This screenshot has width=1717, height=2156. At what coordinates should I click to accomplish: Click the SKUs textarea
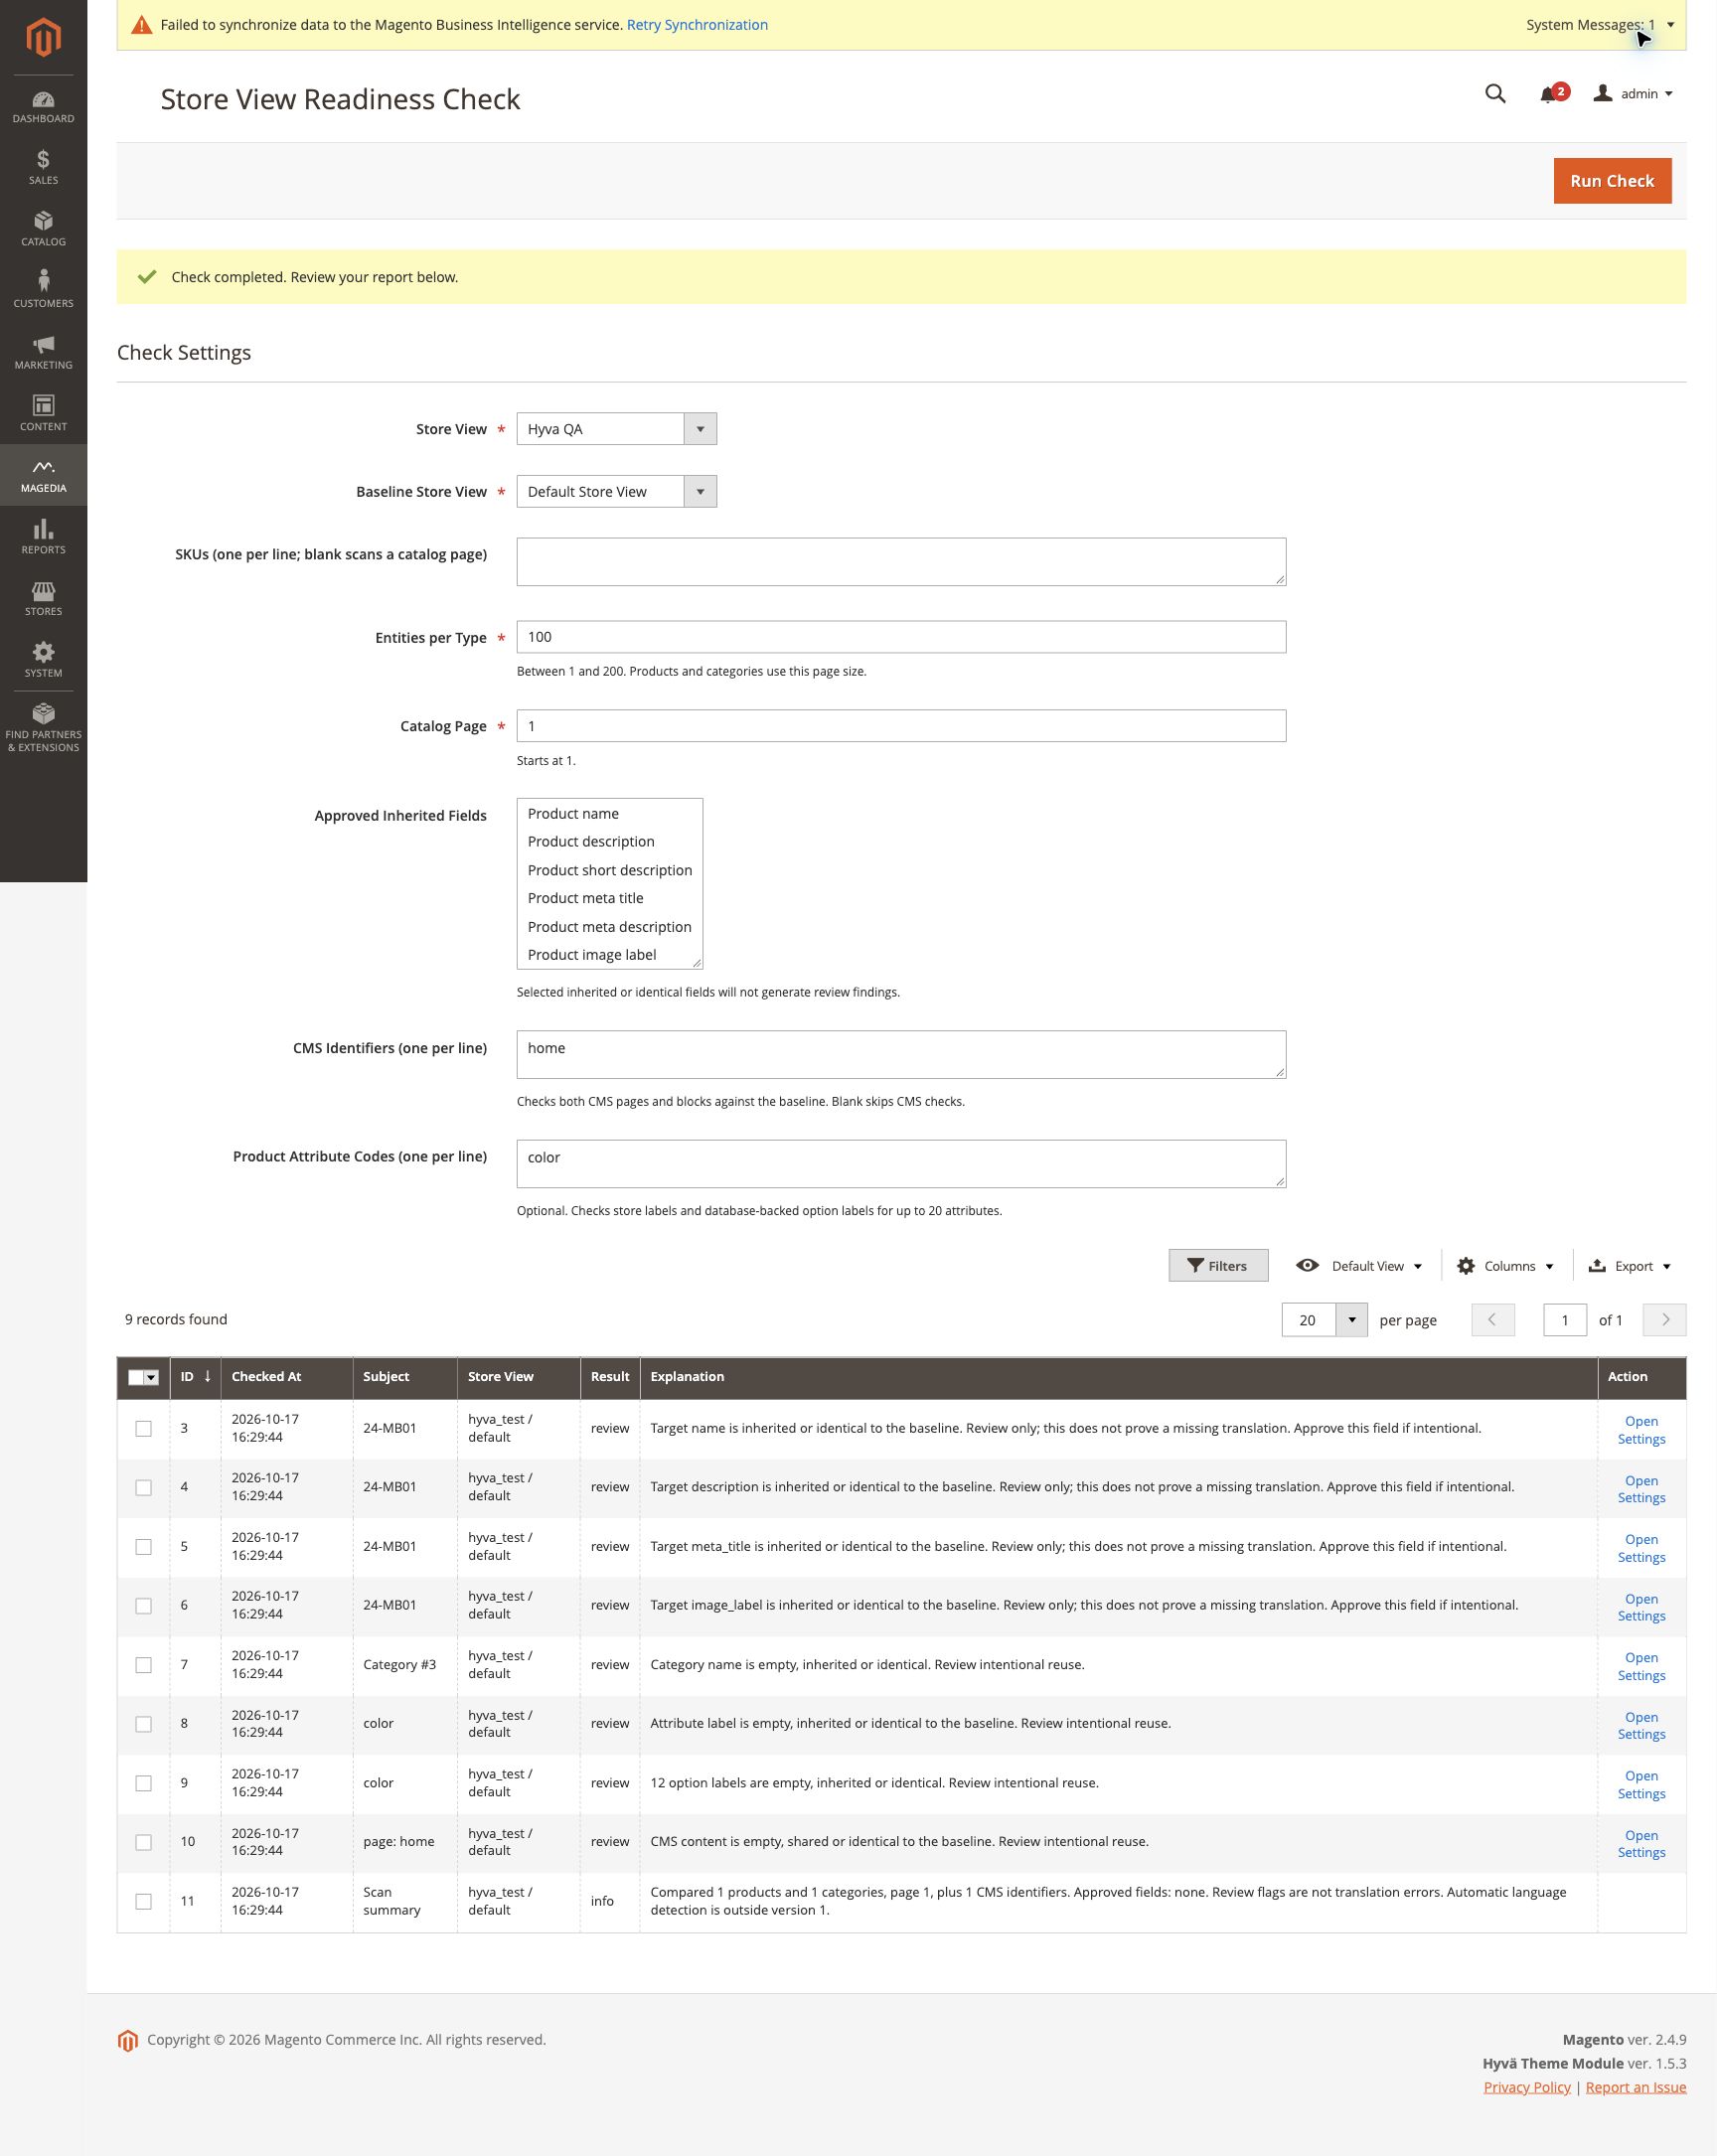click(901, 562)
